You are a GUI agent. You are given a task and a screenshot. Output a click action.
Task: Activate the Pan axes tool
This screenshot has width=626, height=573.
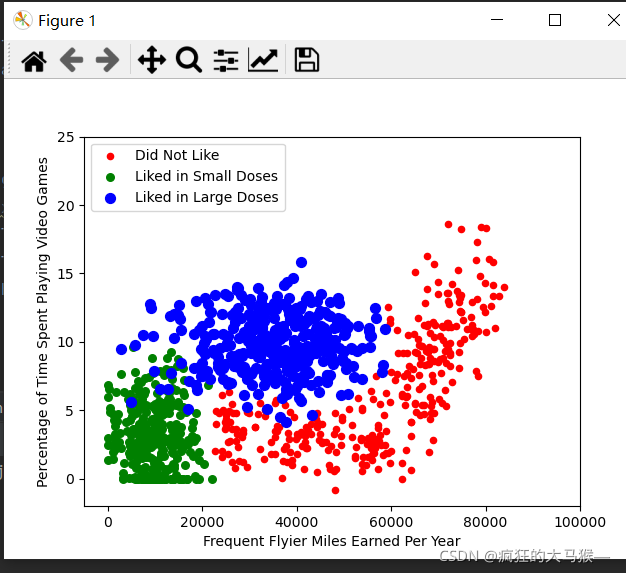[x=152, y=60]
